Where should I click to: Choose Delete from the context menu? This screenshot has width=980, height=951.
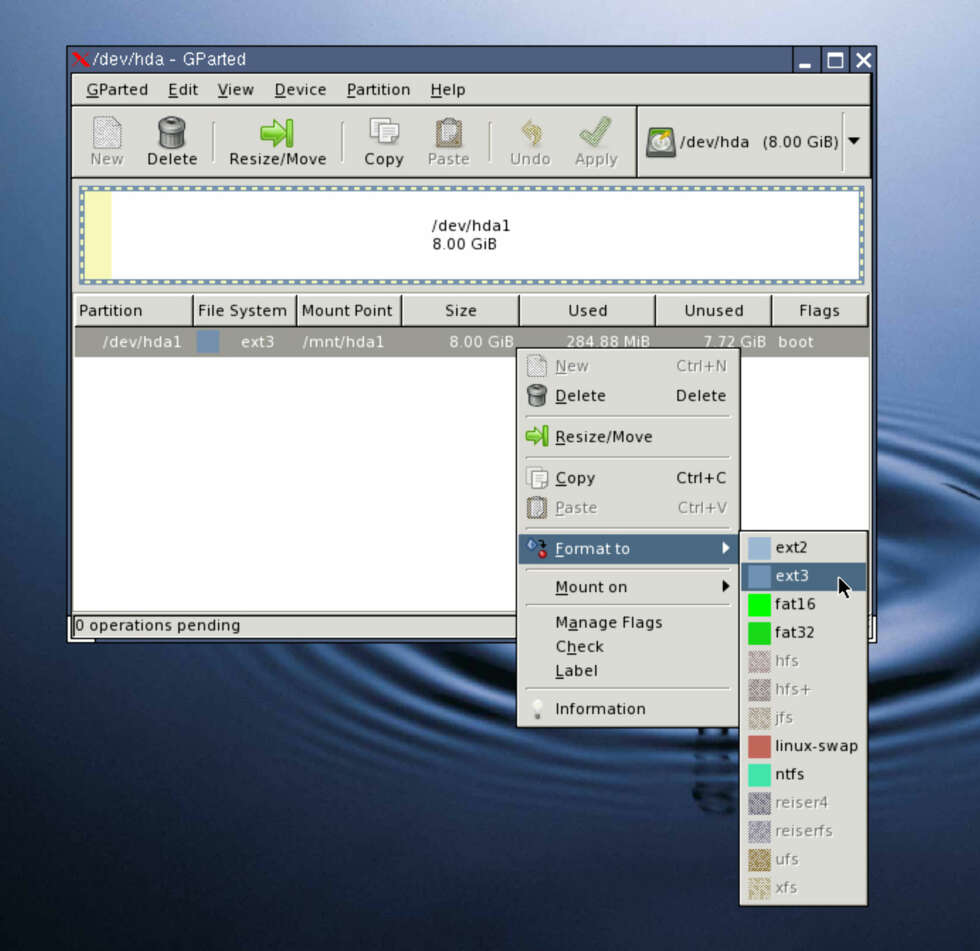pyautogui.click(x=628, y=396)
